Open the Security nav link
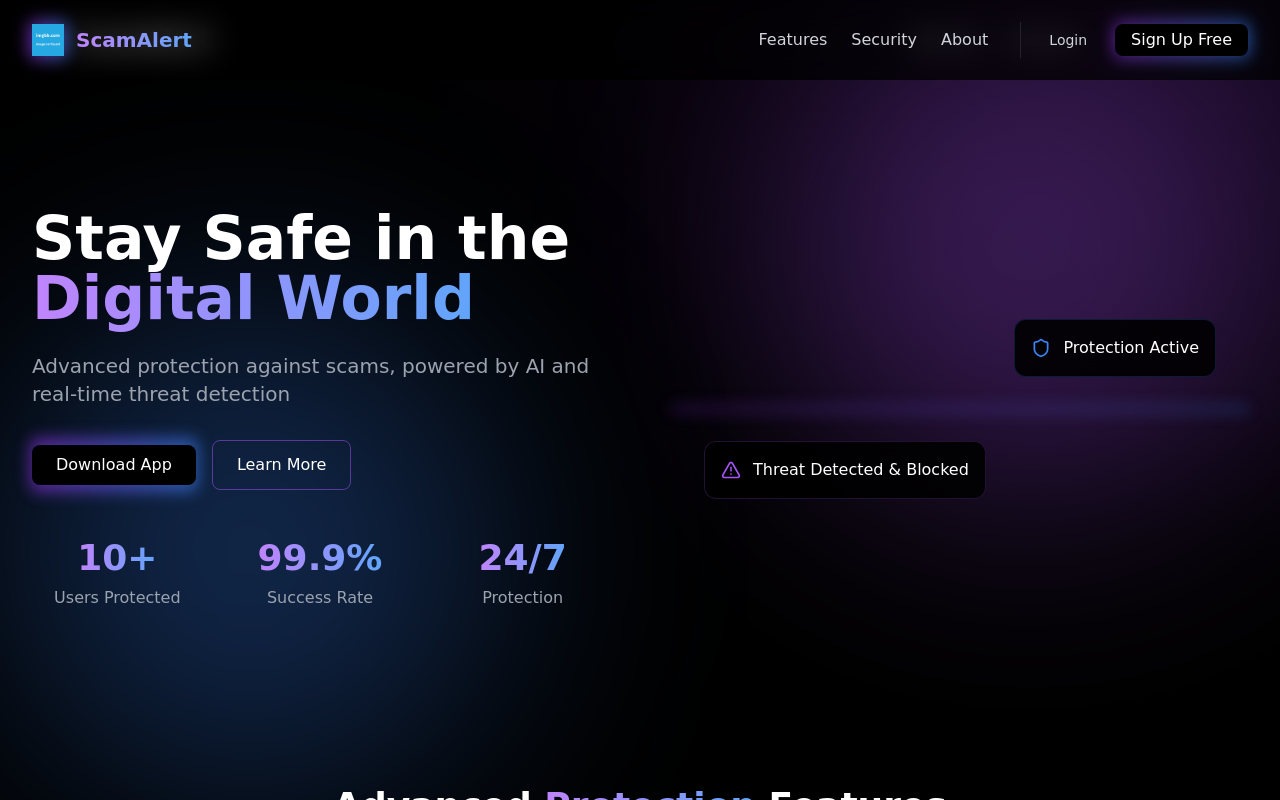Image resolution: width=1280 pixels, height=800 pixels. 884,40
